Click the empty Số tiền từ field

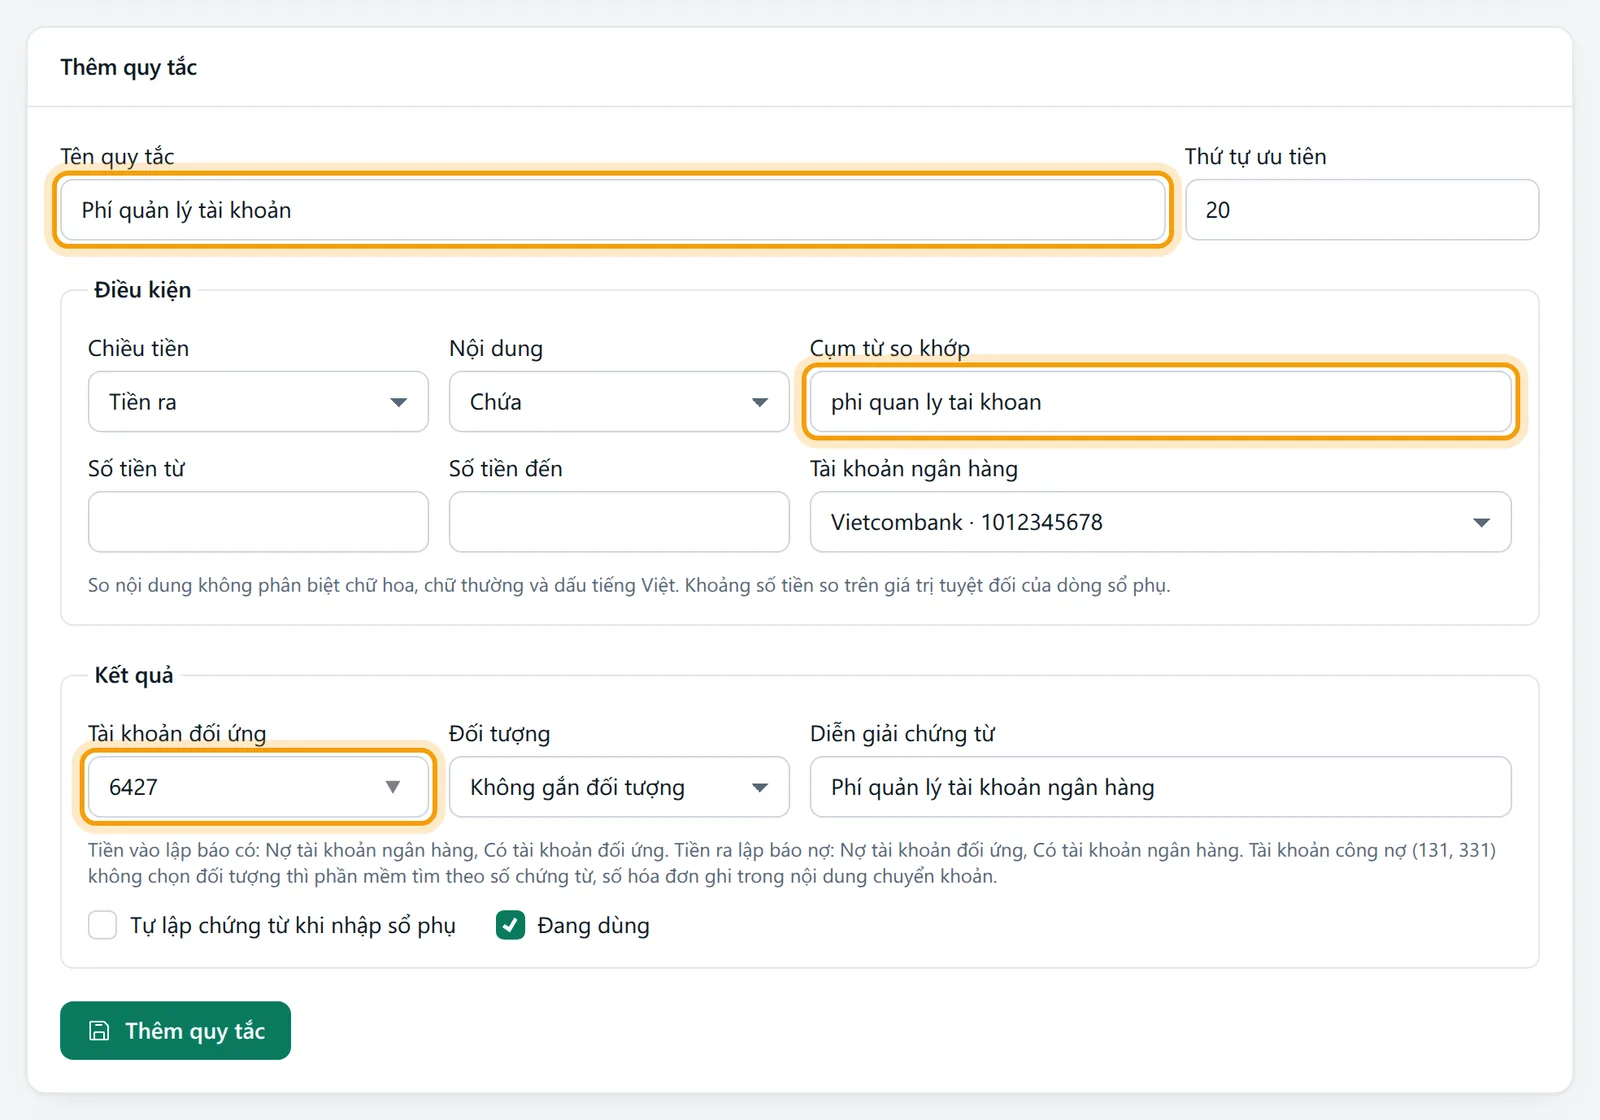coord(258,522)
